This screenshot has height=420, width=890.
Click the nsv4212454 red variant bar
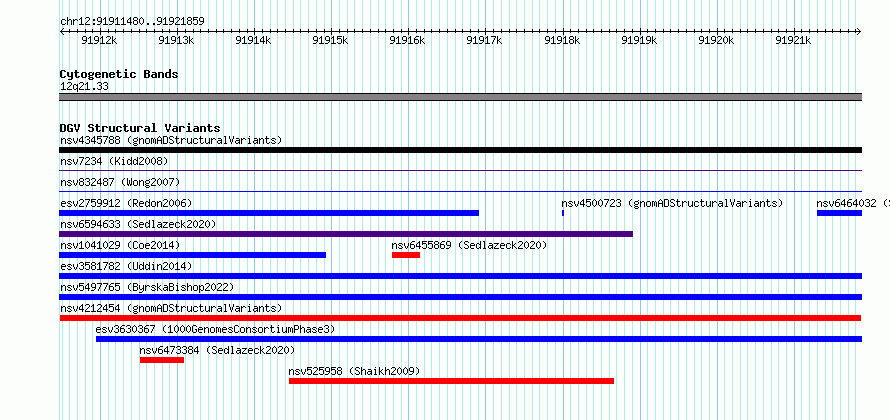(x=460, y=318)
